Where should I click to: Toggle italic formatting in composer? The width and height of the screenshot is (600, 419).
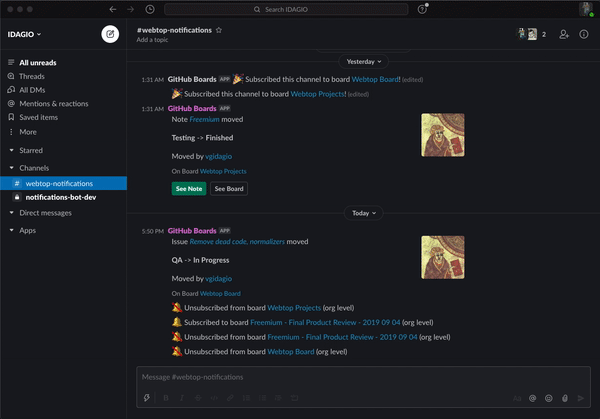182,398
